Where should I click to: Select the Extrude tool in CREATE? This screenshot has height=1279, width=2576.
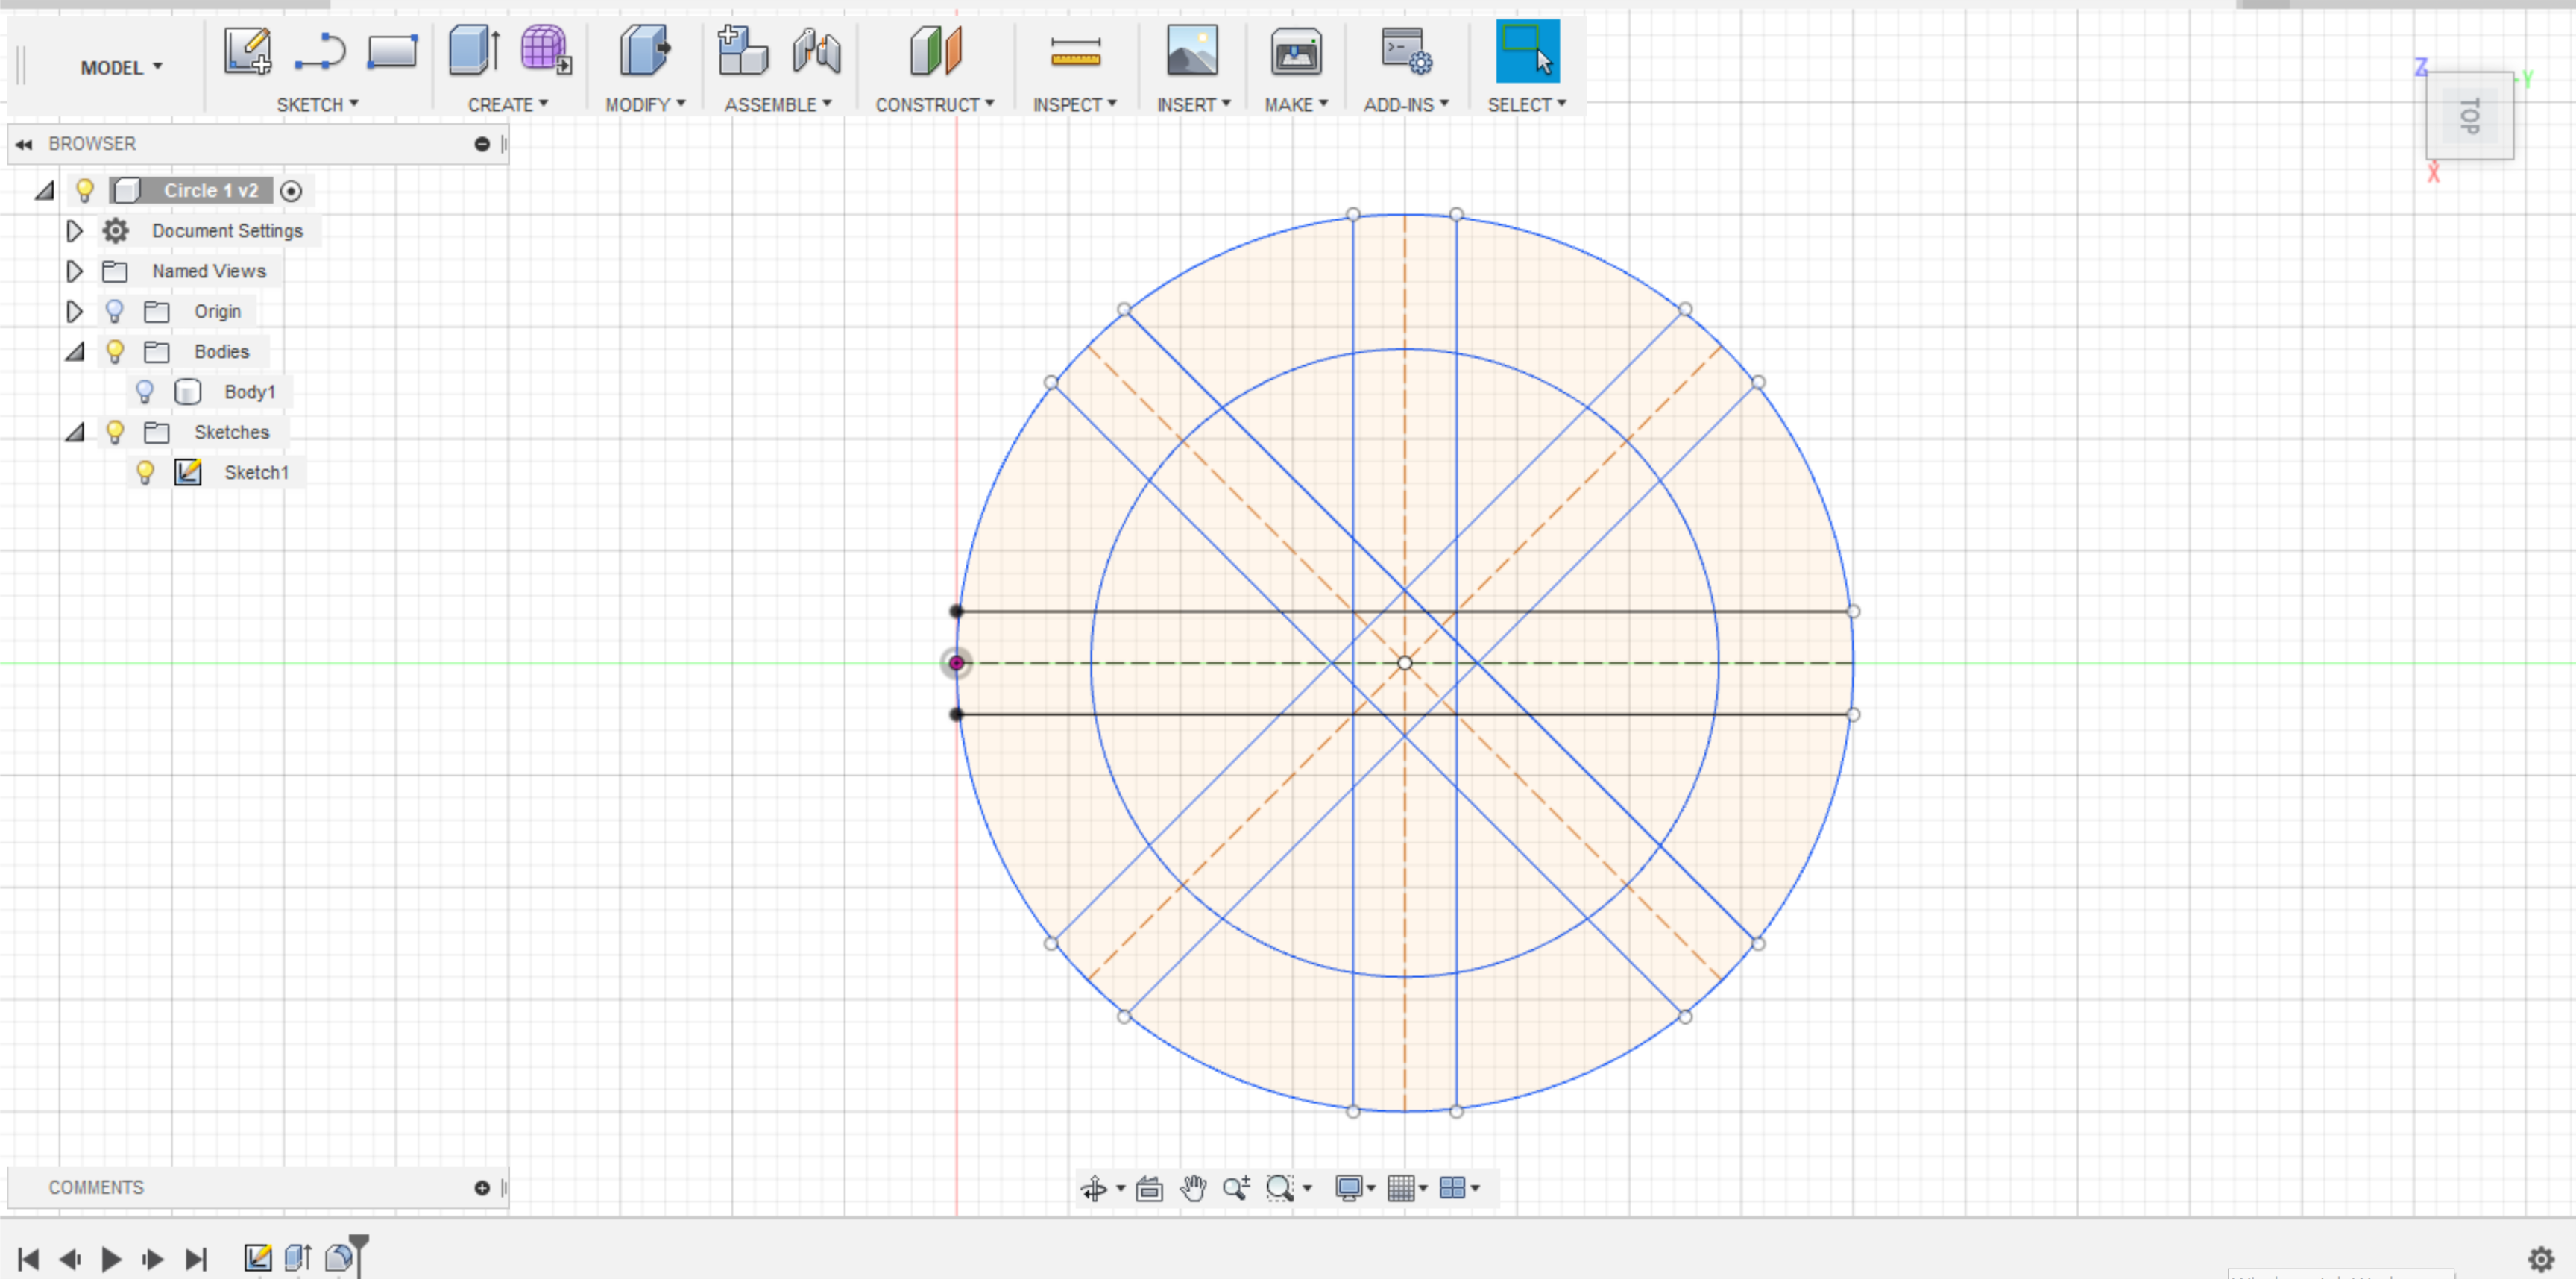click(x=473, y=51)
